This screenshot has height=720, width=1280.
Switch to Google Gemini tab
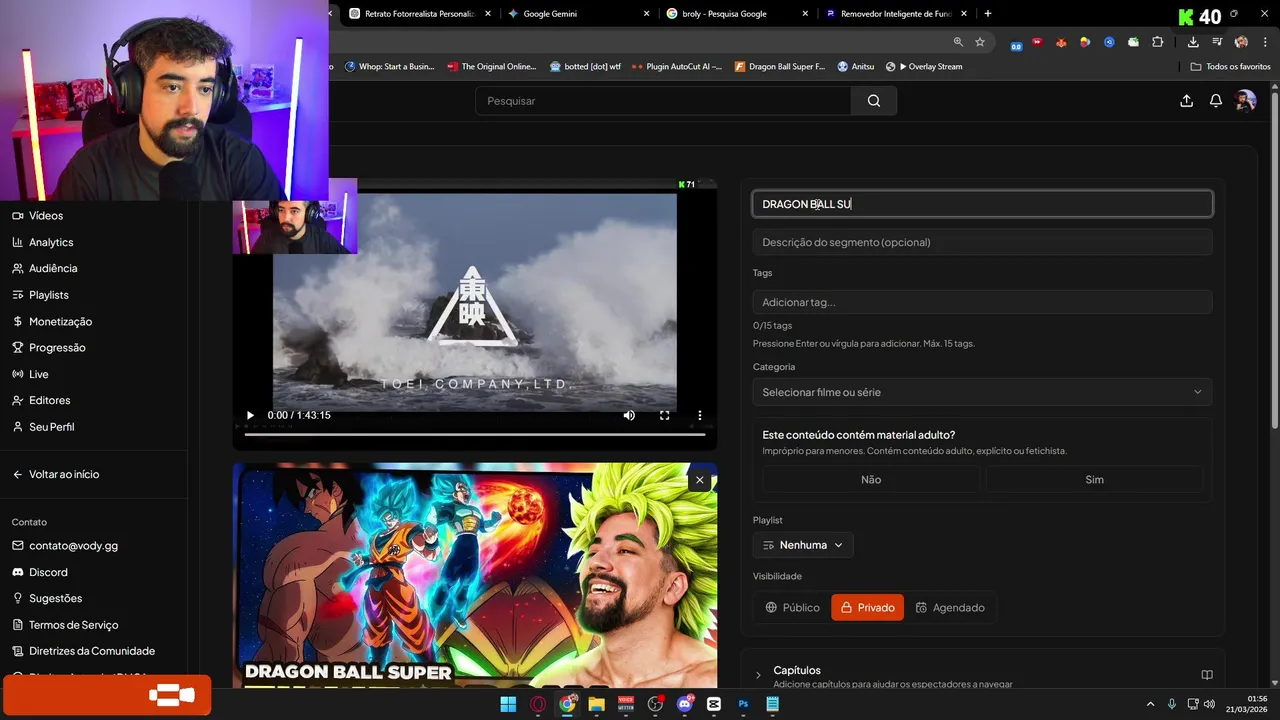point(550,14)
